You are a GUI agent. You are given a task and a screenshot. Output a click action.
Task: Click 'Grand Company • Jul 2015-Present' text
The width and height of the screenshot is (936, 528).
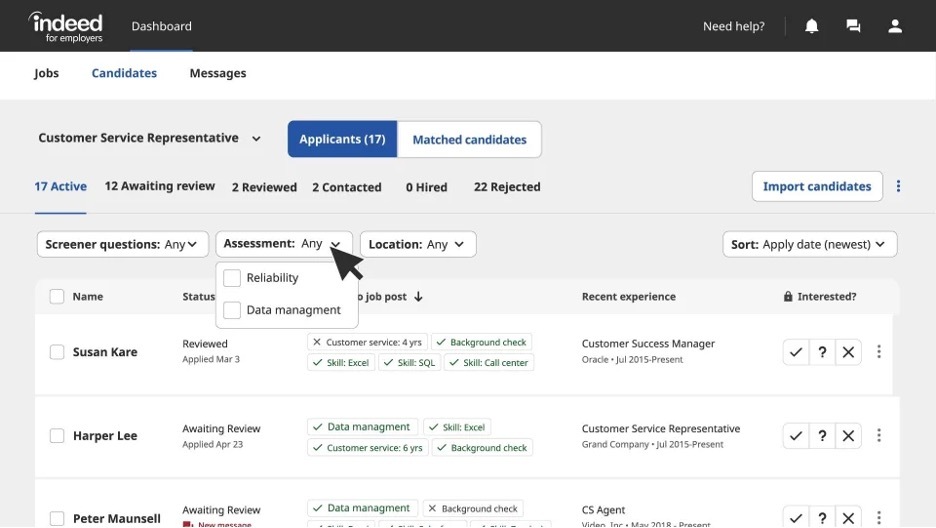pos(652,444)
